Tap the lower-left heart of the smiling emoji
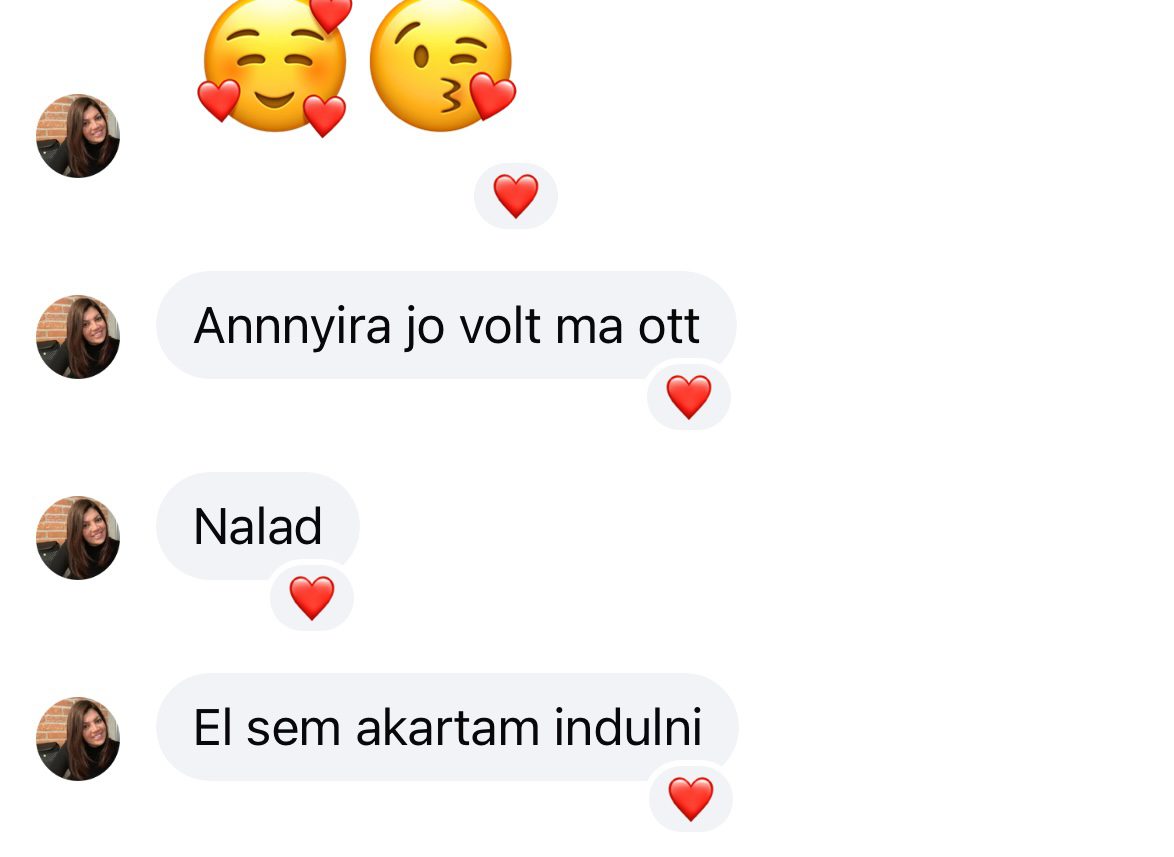Image resolution: width=1174 pixels, height=857 pixels. [219, 100]
